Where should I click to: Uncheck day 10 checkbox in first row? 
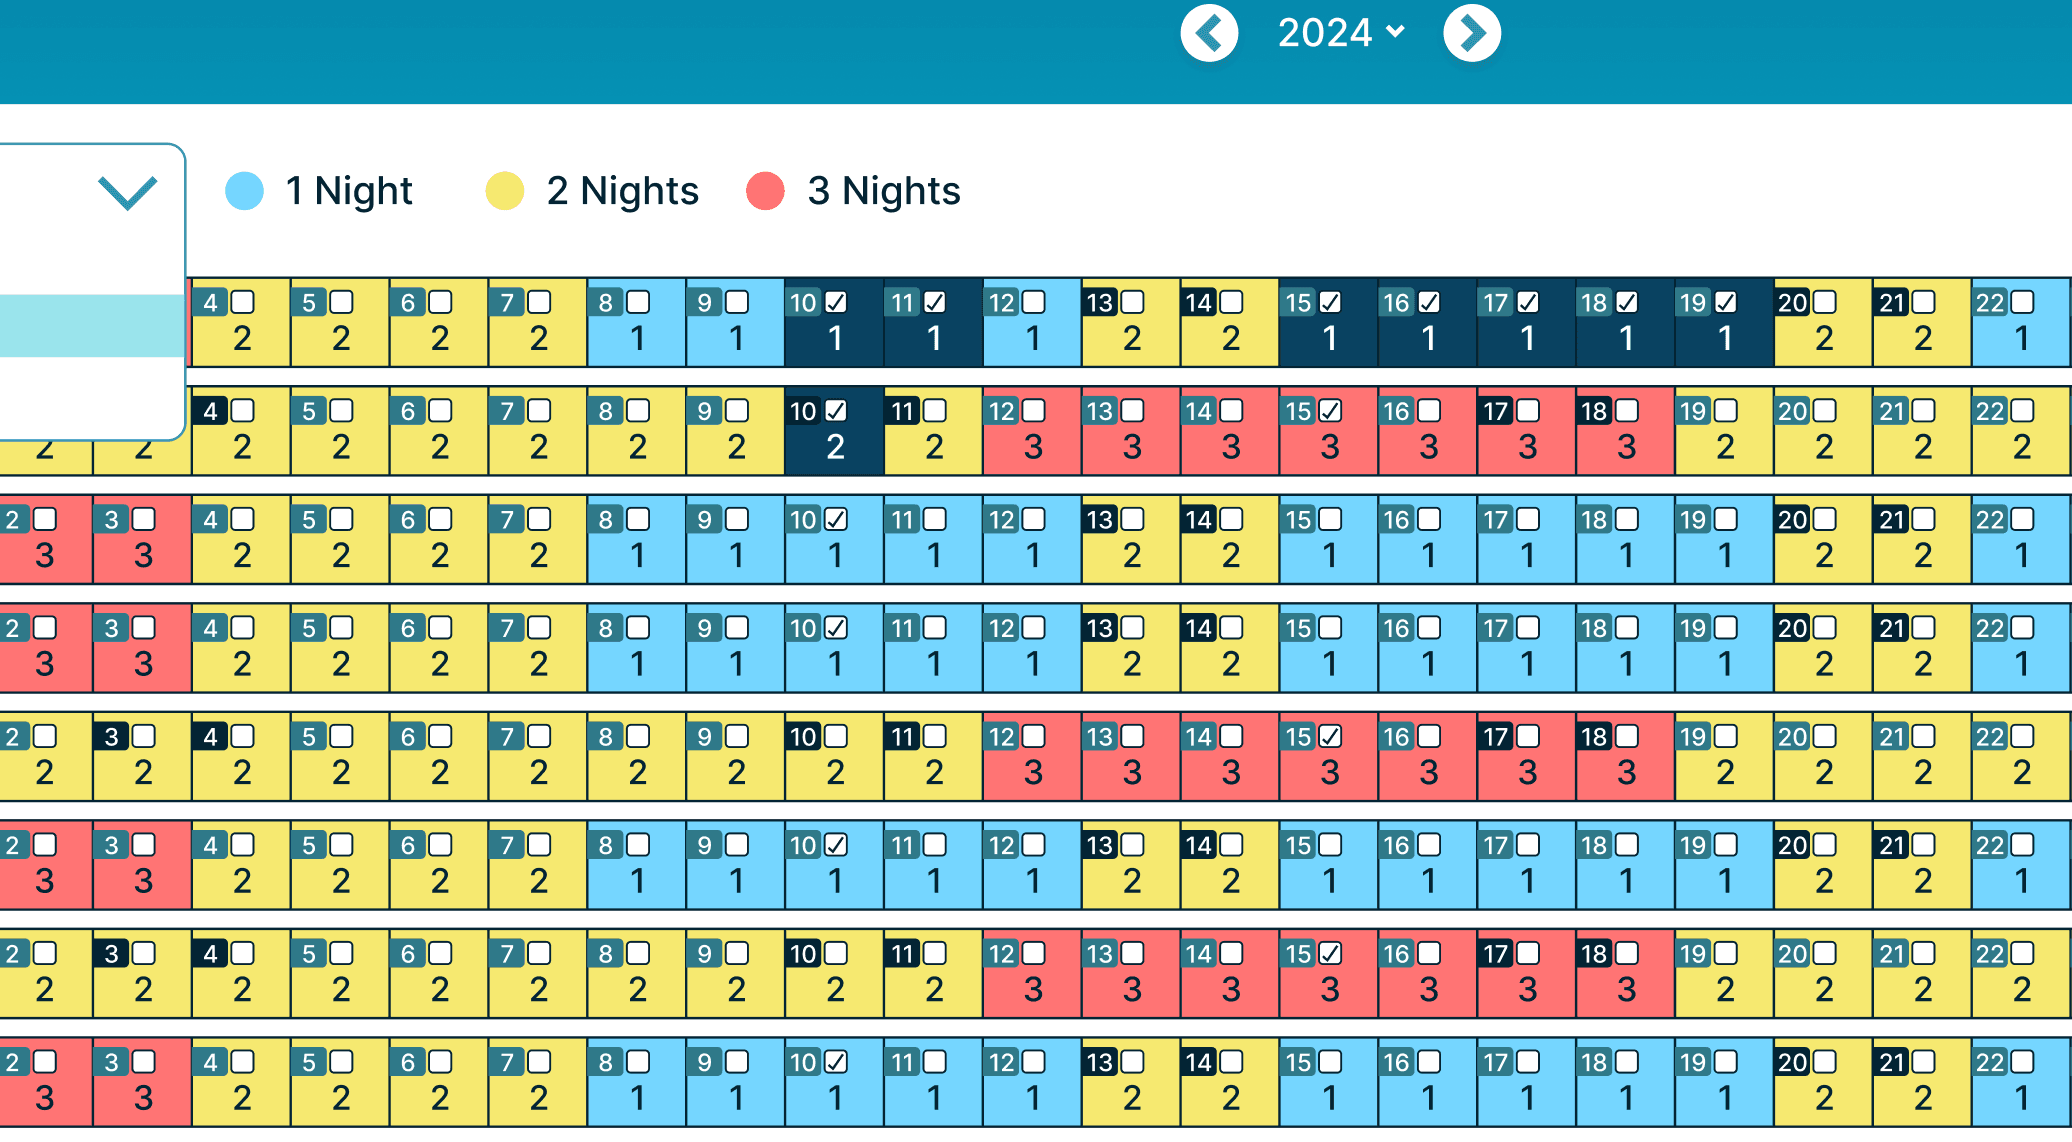coord(836,302)
